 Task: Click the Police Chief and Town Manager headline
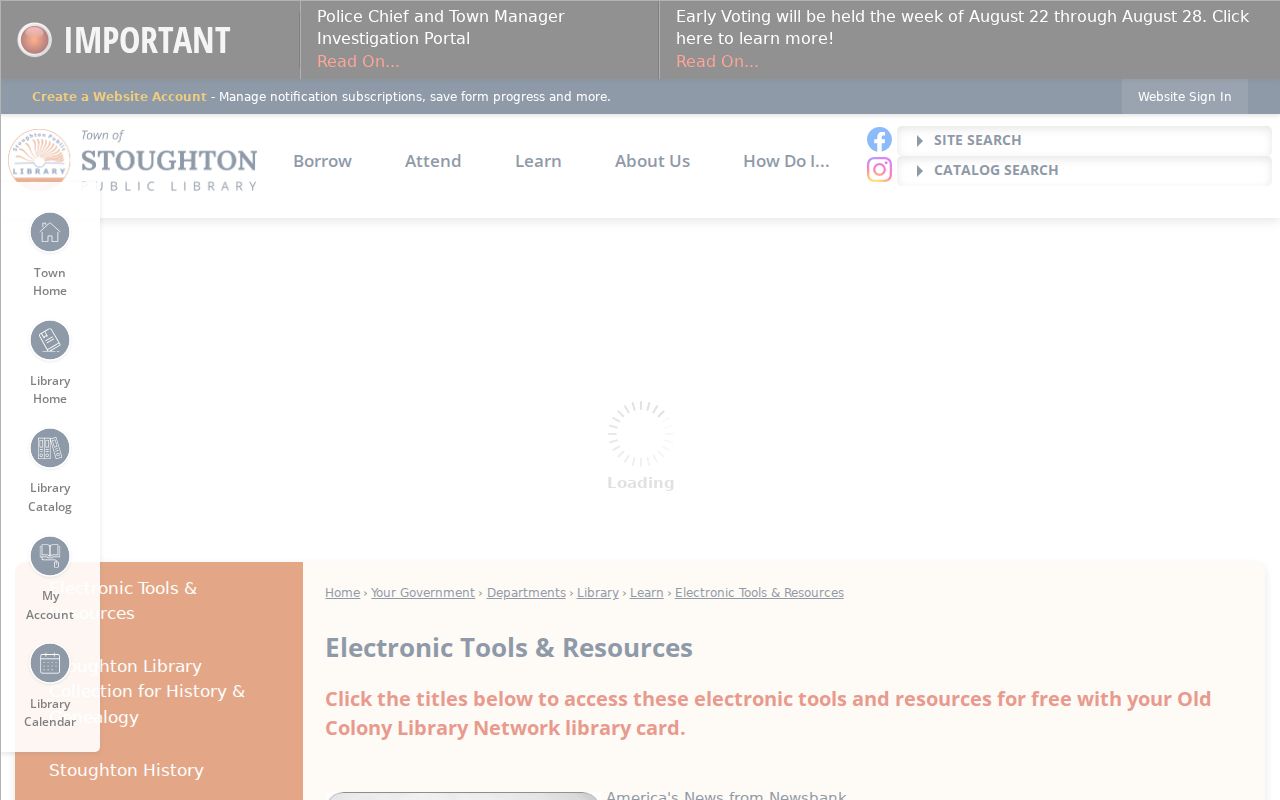click(x=441, y=27)
